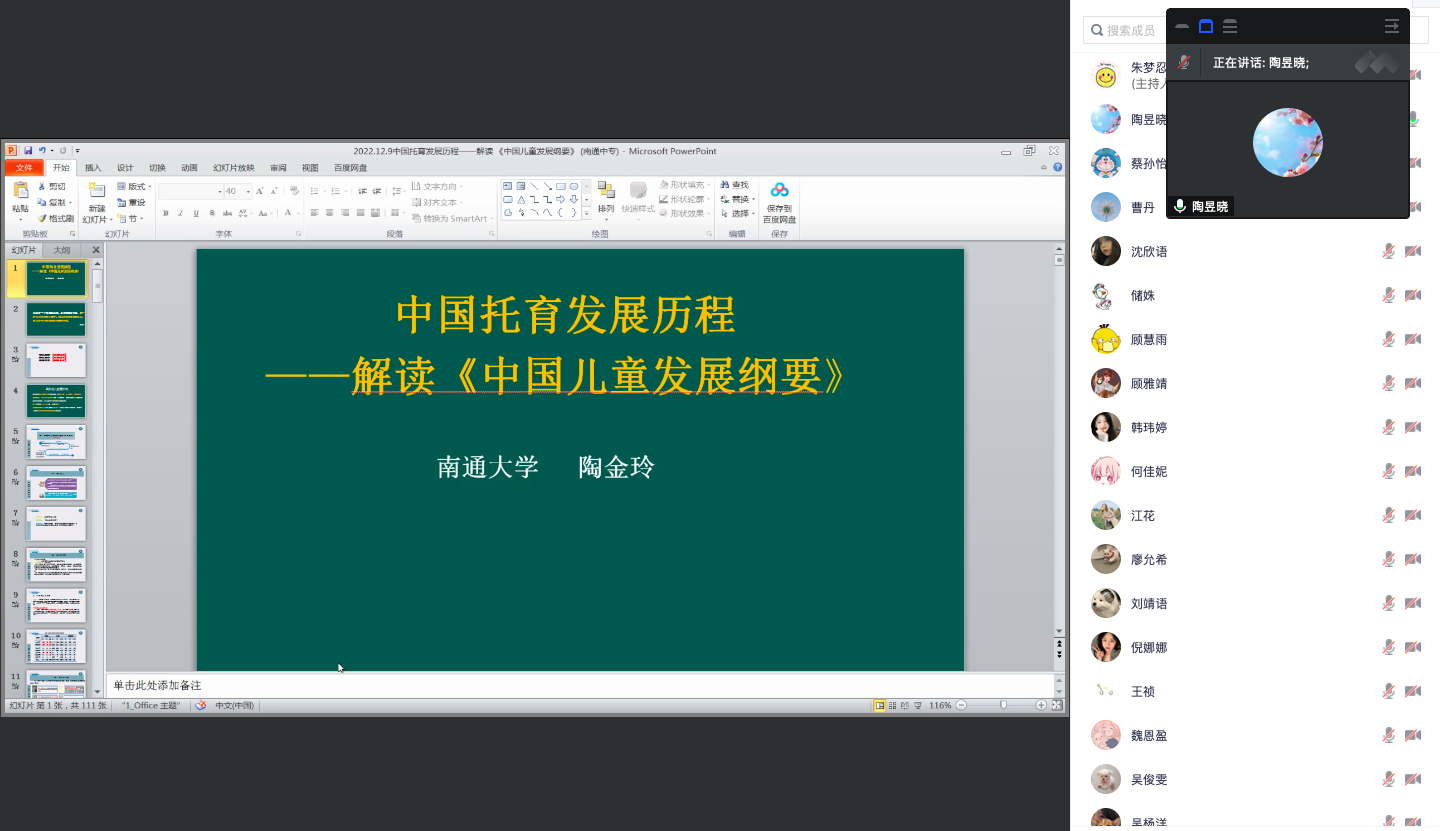Open the font size dropdown showing 40

tap(246, 191)
